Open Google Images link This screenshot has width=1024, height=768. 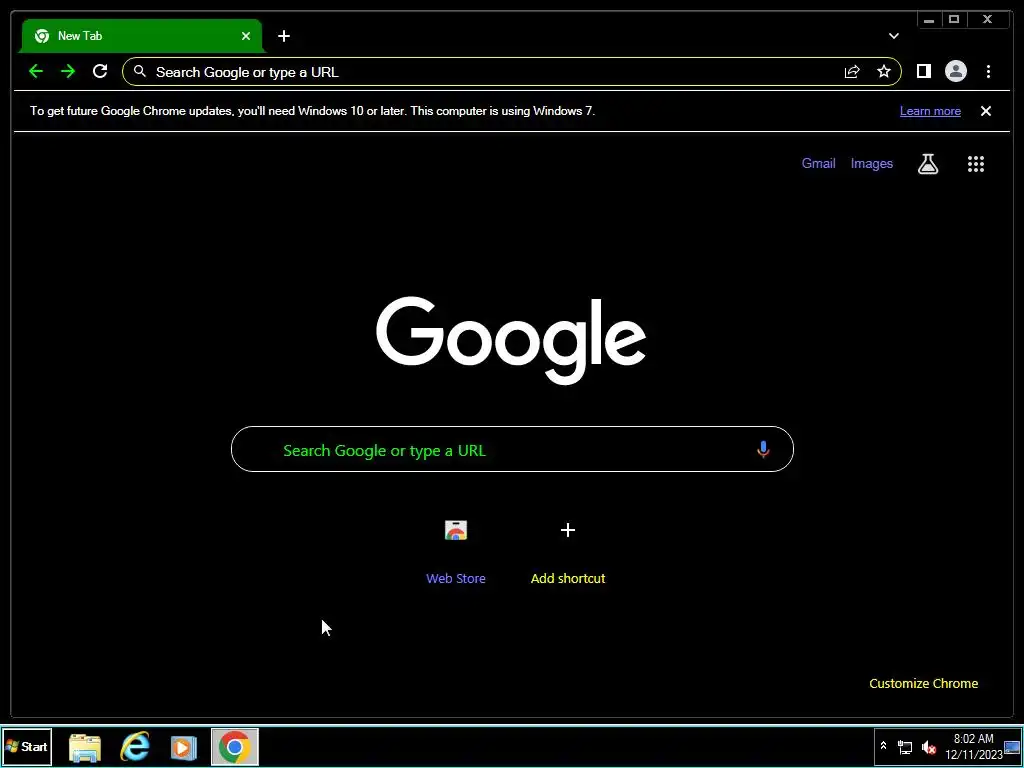(871, 163)
